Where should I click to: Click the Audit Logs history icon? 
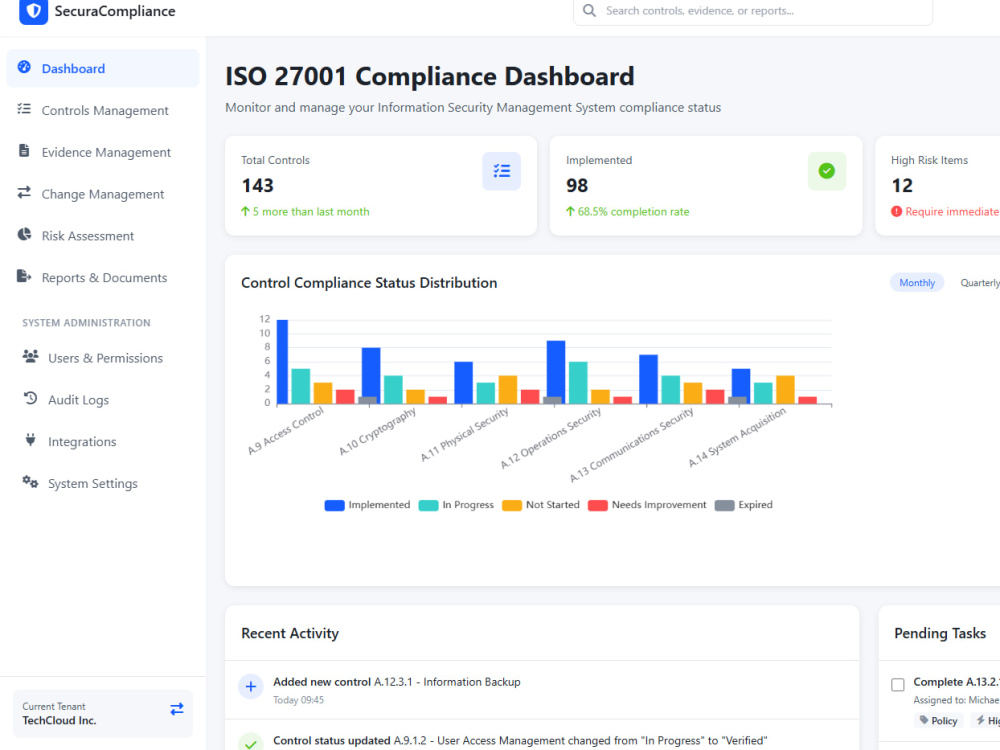tap(30, 399)
